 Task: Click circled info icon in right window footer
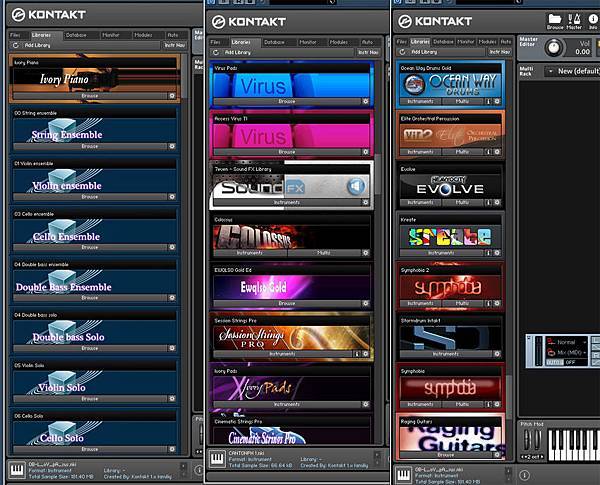click(x=525, y=475)
